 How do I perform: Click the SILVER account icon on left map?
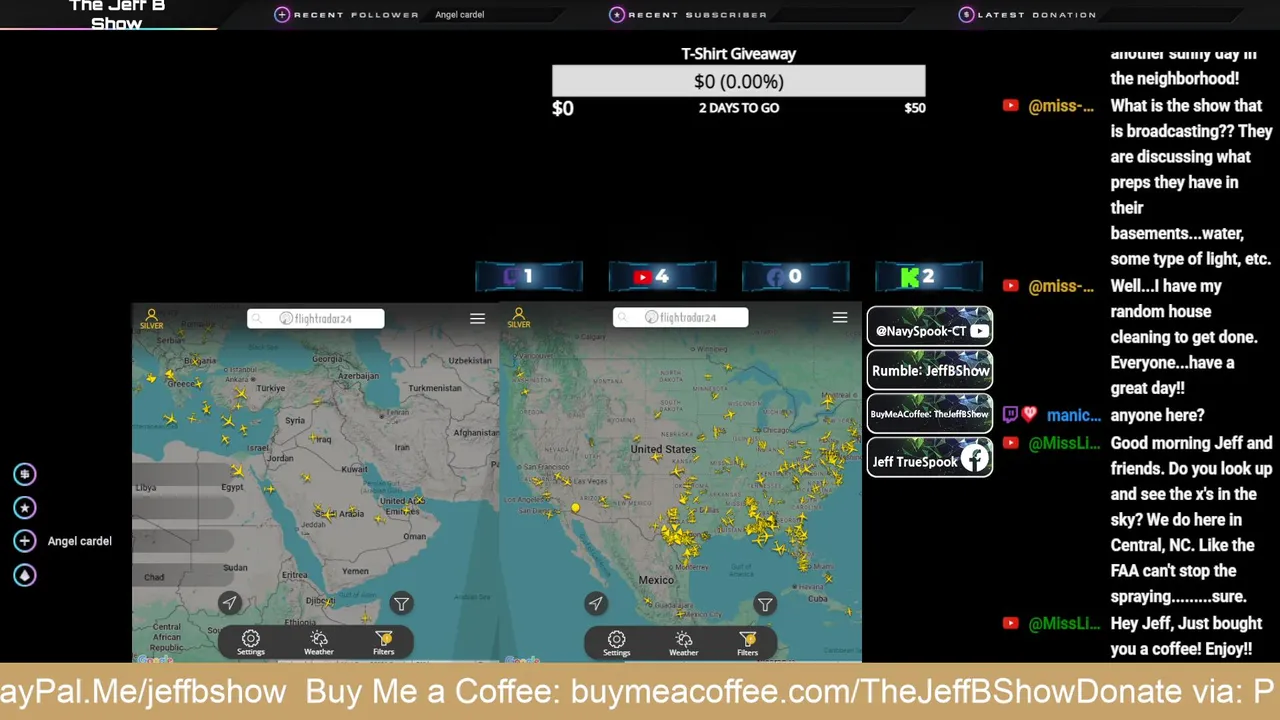point(152,319)
